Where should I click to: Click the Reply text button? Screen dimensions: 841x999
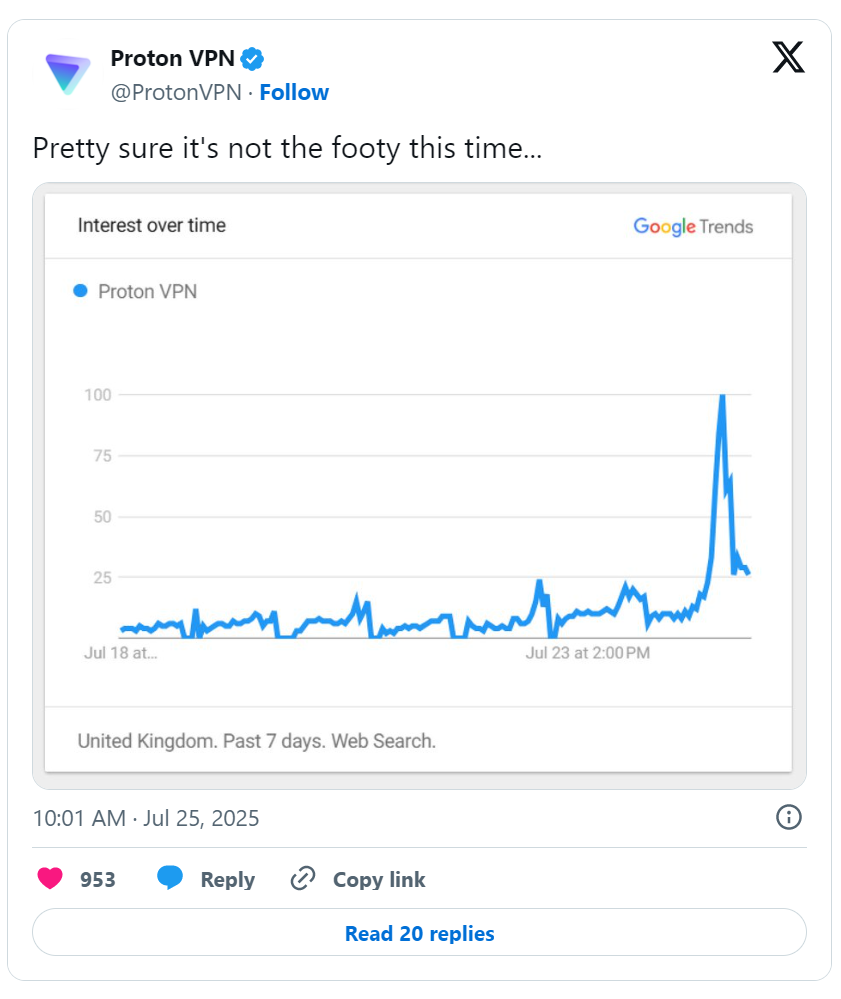227,879
